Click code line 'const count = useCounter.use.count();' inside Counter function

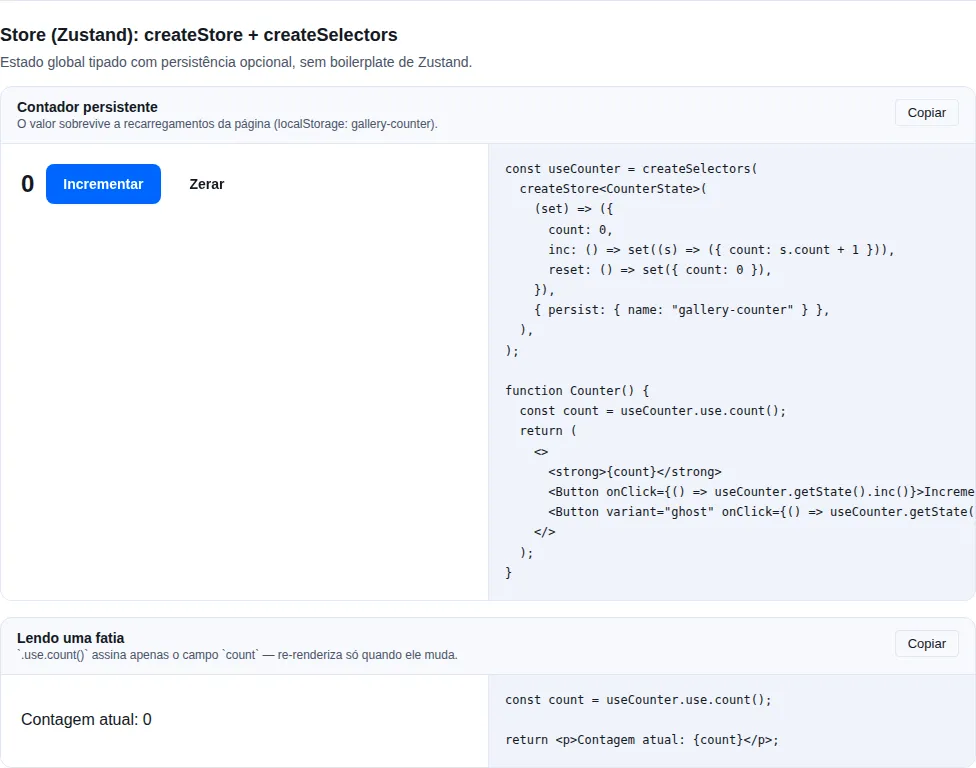point(653,411)
